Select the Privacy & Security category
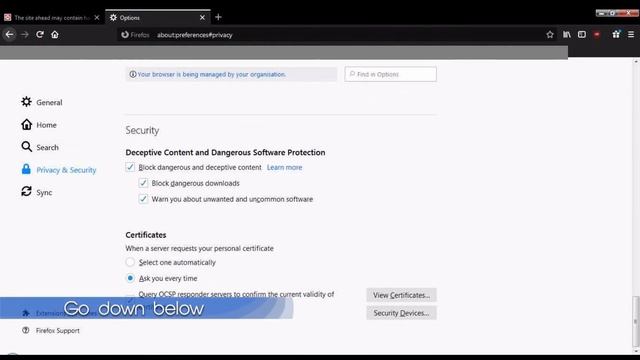The width and height of the screenshot is (640, 360). (59, 169)
